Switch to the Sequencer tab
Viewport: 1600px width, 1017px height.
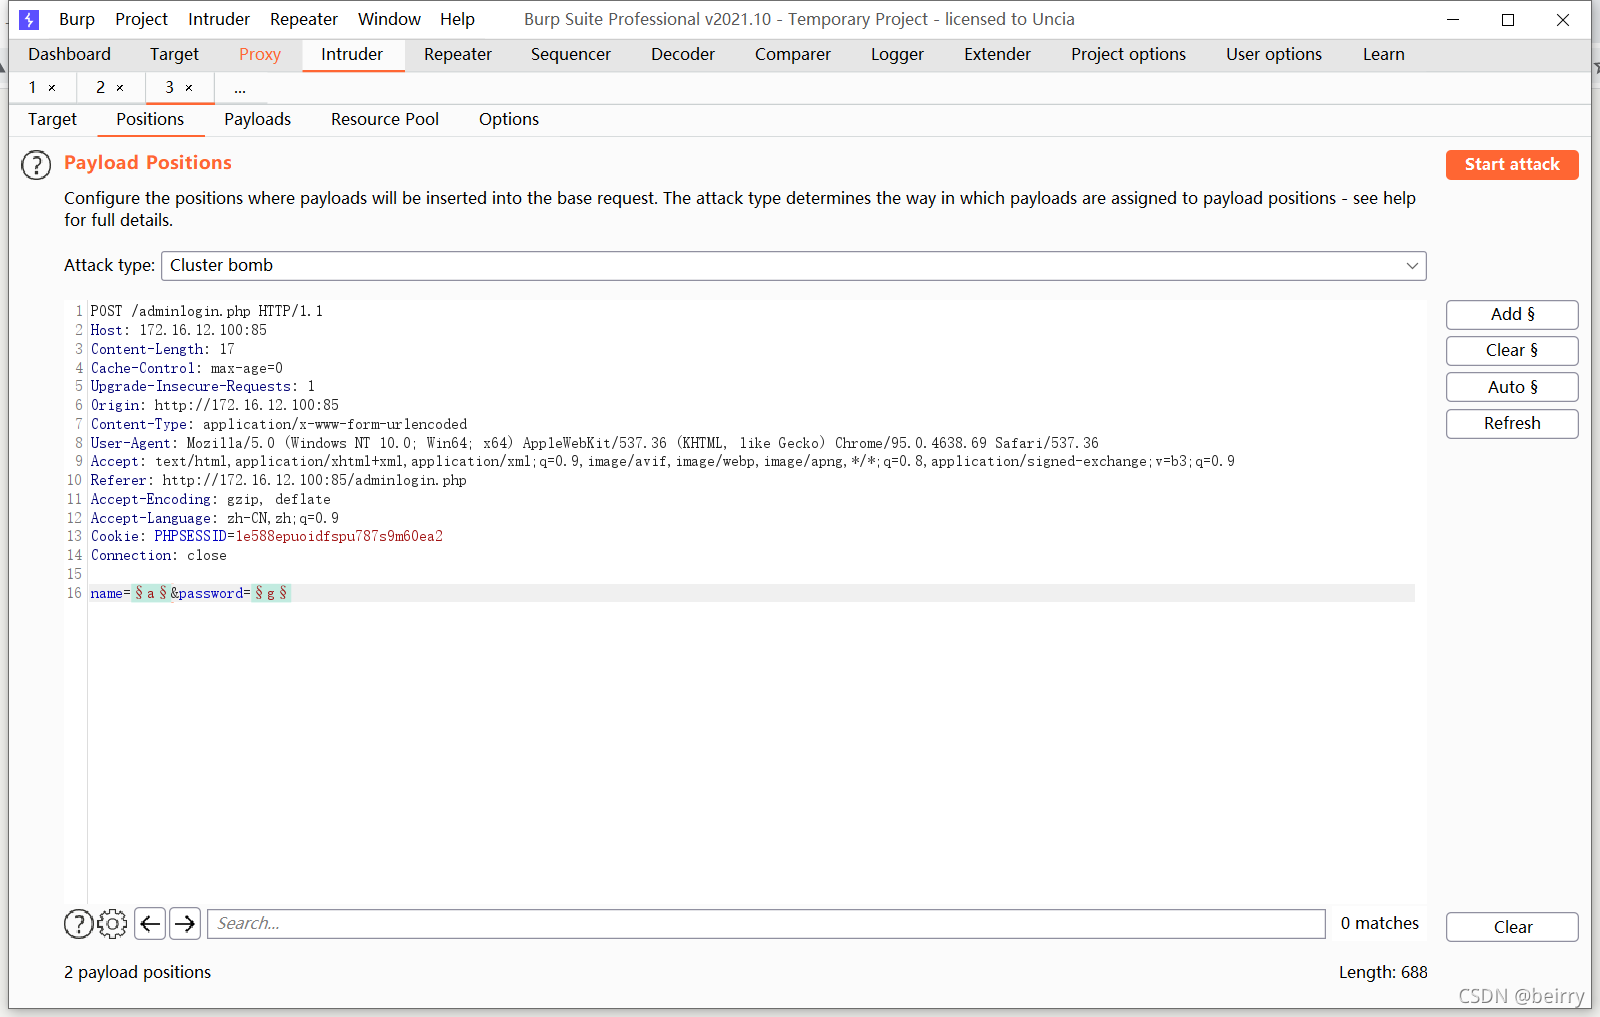coord(571,55)
